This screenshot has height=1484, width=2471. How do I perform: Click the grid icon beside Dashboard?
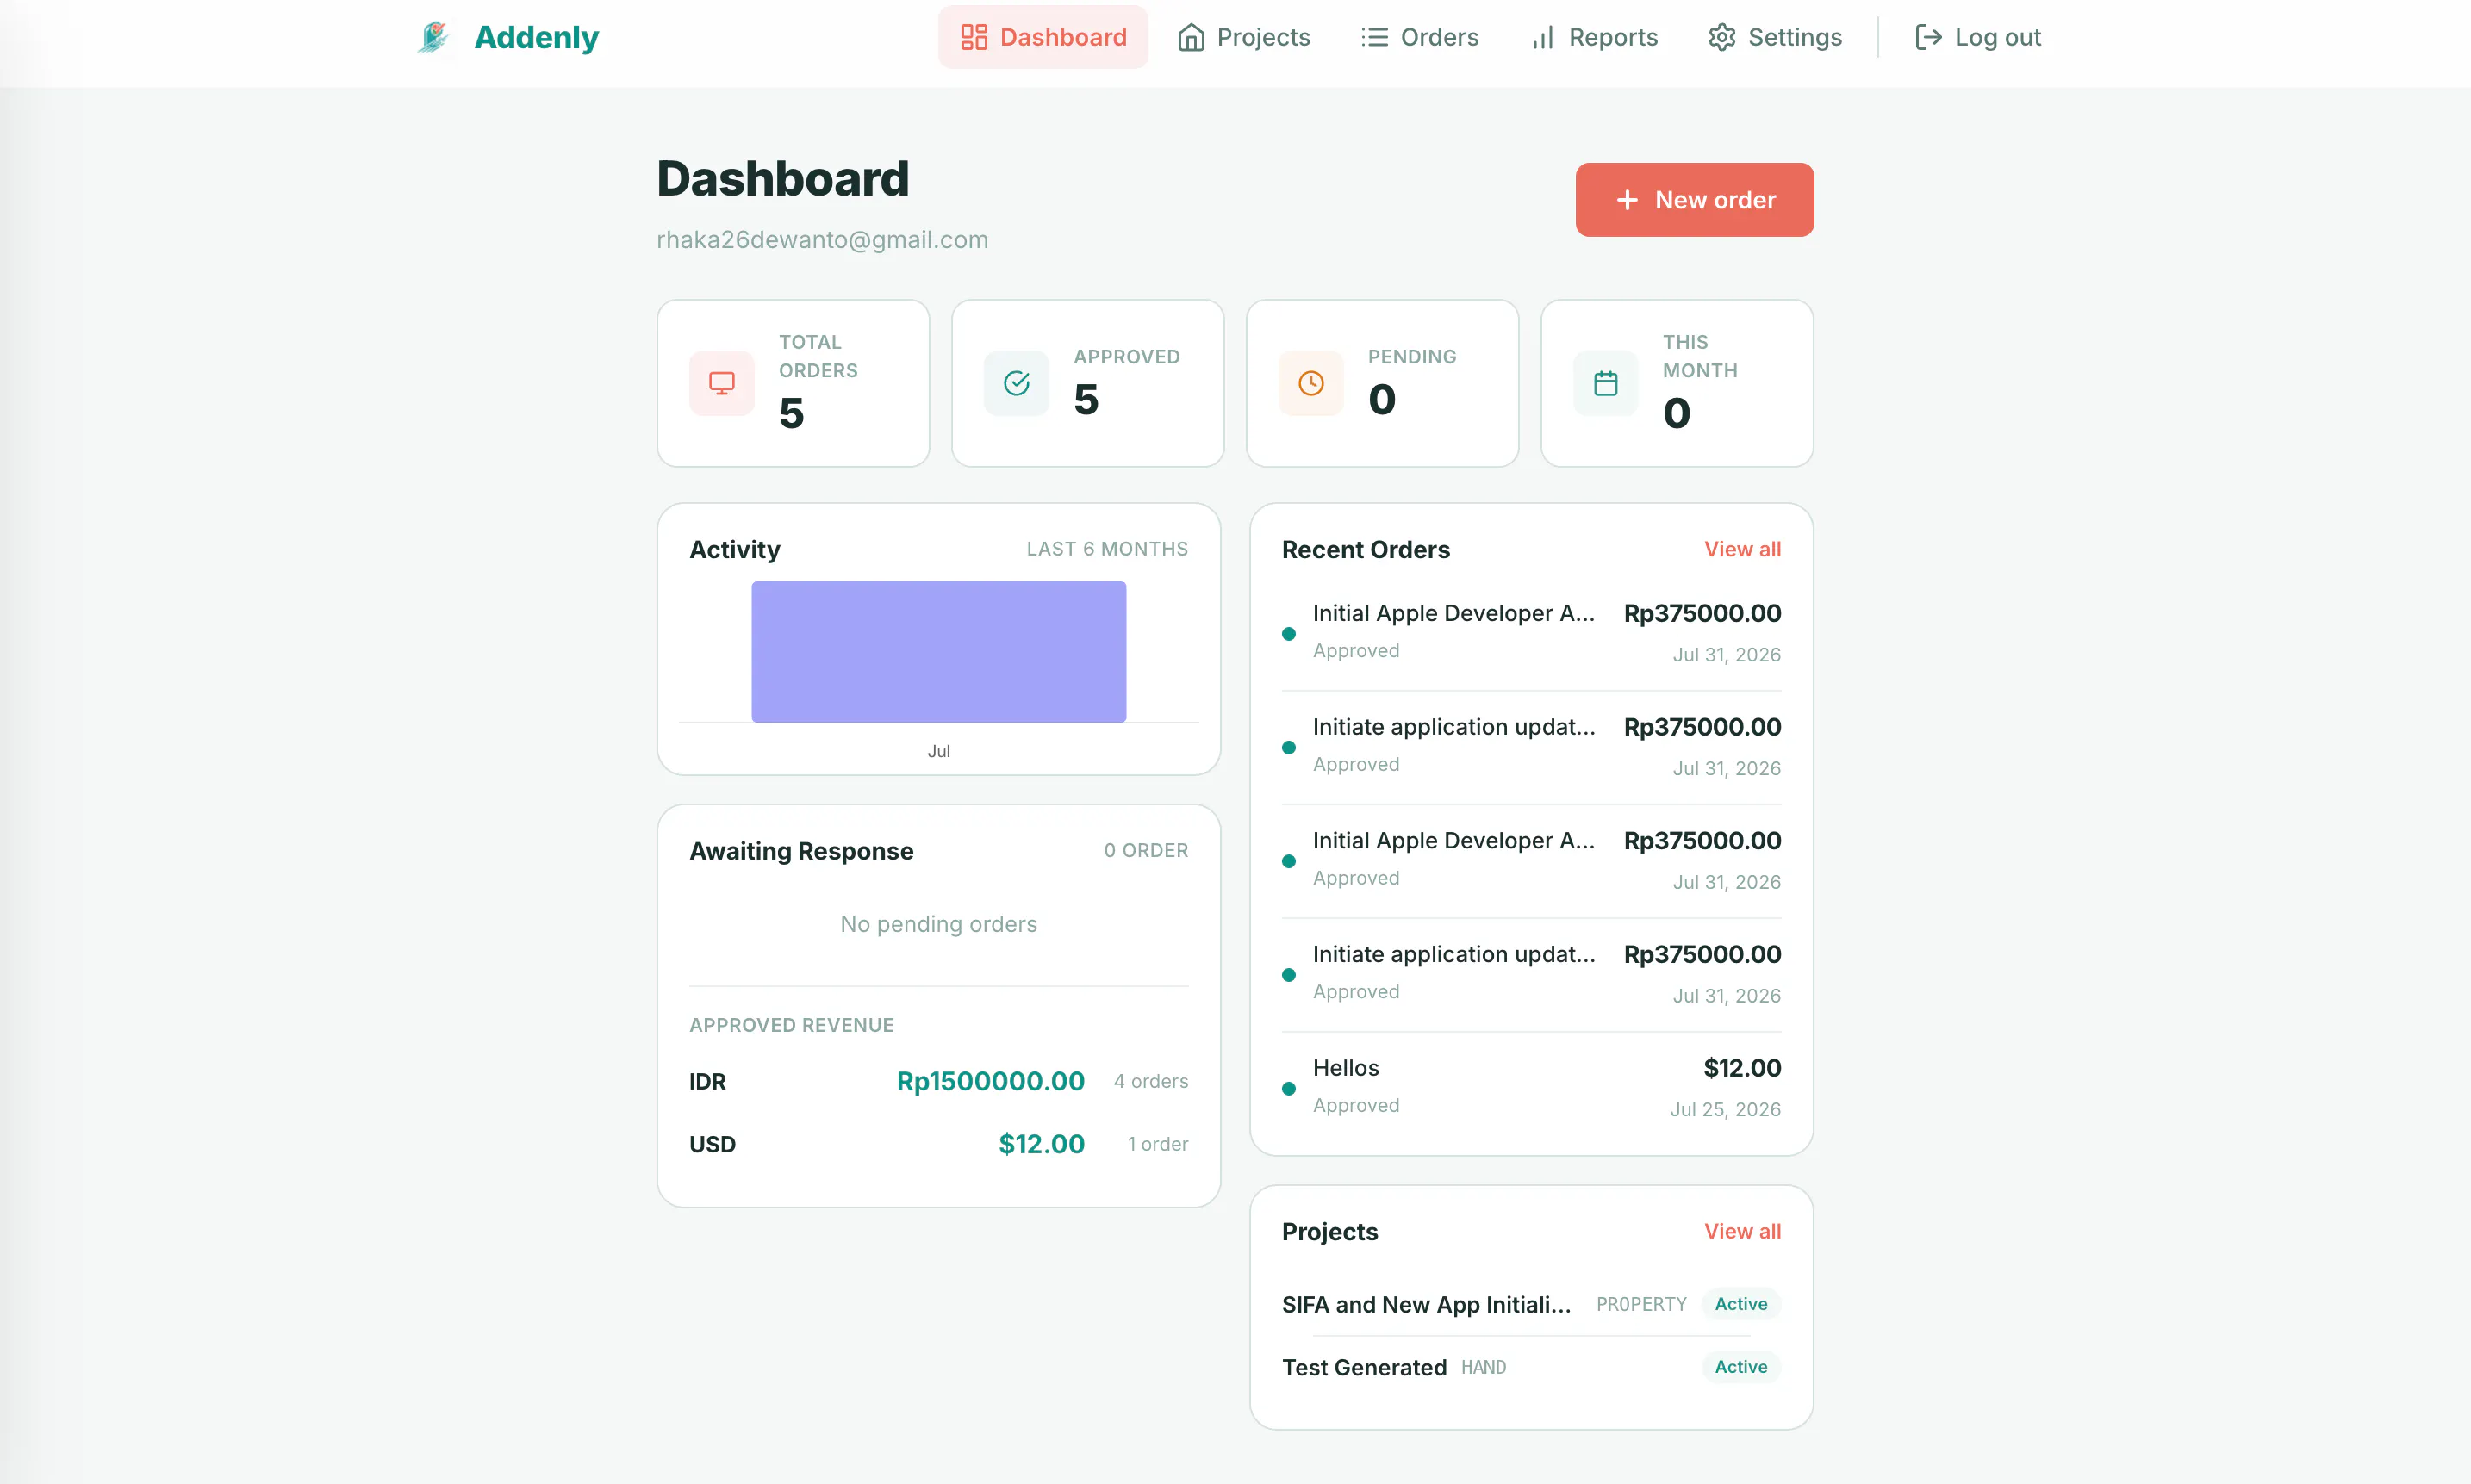click(x=974, y=37)
